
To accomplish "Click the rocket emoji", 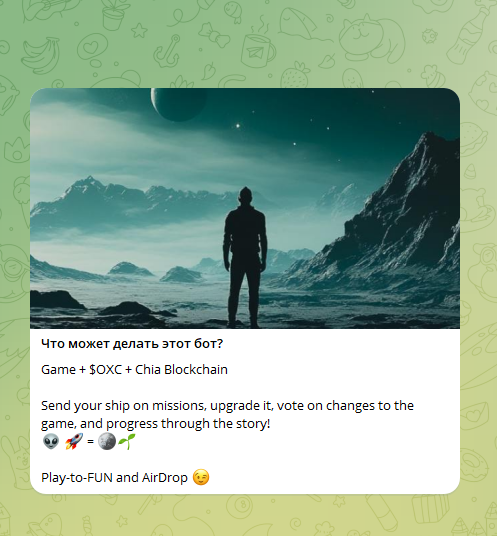I will tap(74, 441).
